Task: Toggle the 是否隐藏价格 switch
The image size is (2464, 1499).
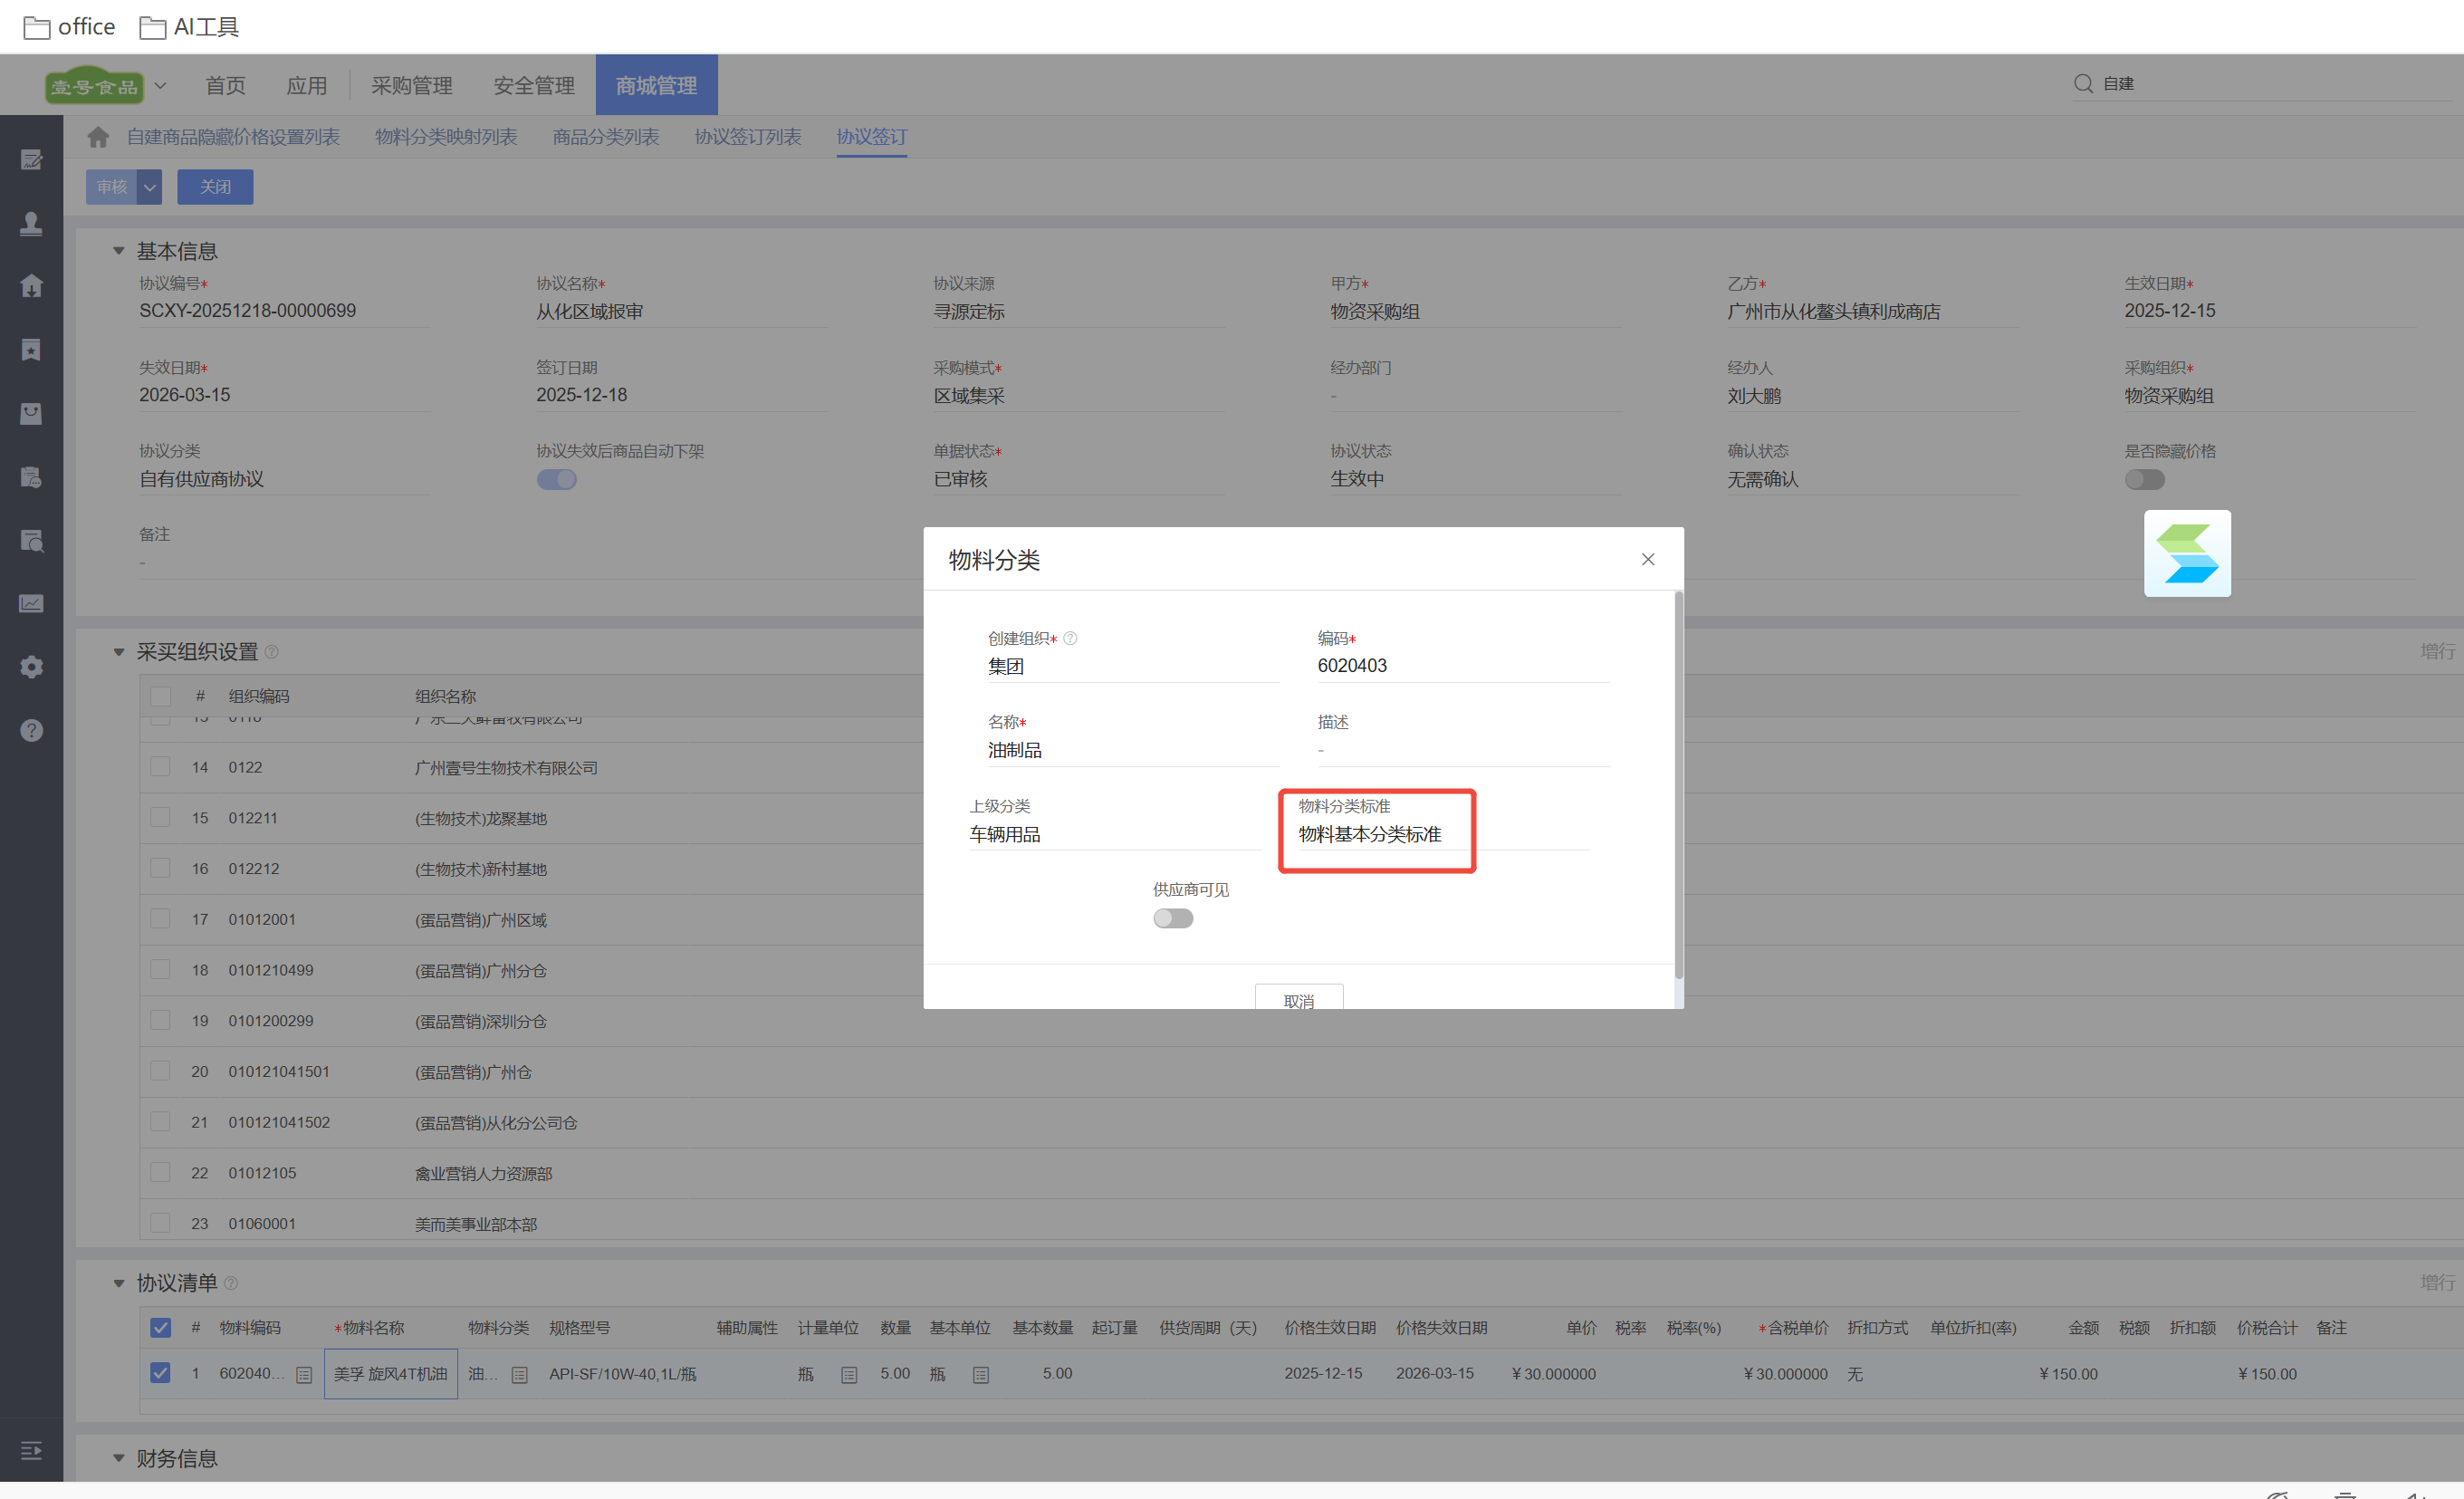Action: (x=2144, y=480)
